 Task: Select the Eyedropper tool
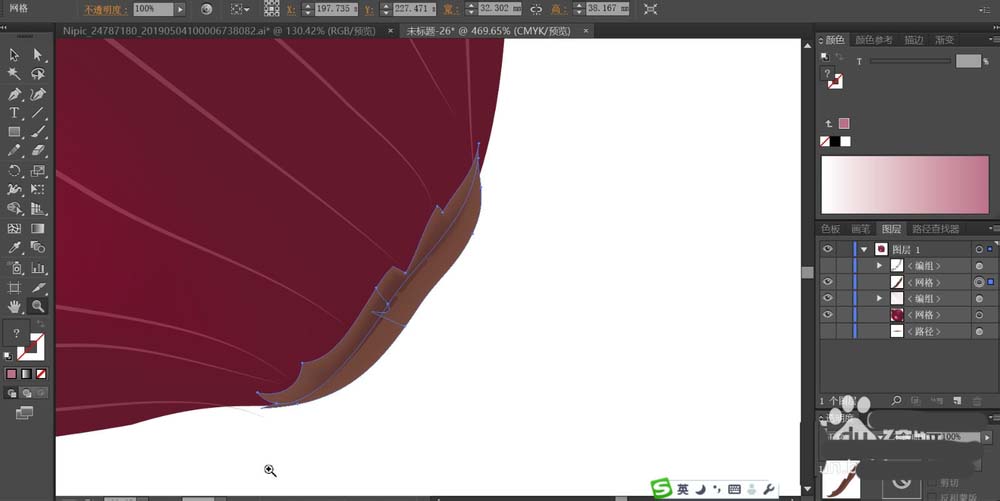tap(14, 247)
